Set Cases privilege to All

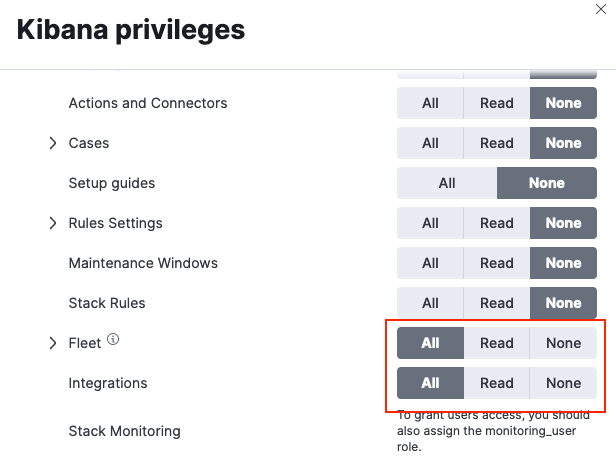pyautogui.click(x=430, y=143)
